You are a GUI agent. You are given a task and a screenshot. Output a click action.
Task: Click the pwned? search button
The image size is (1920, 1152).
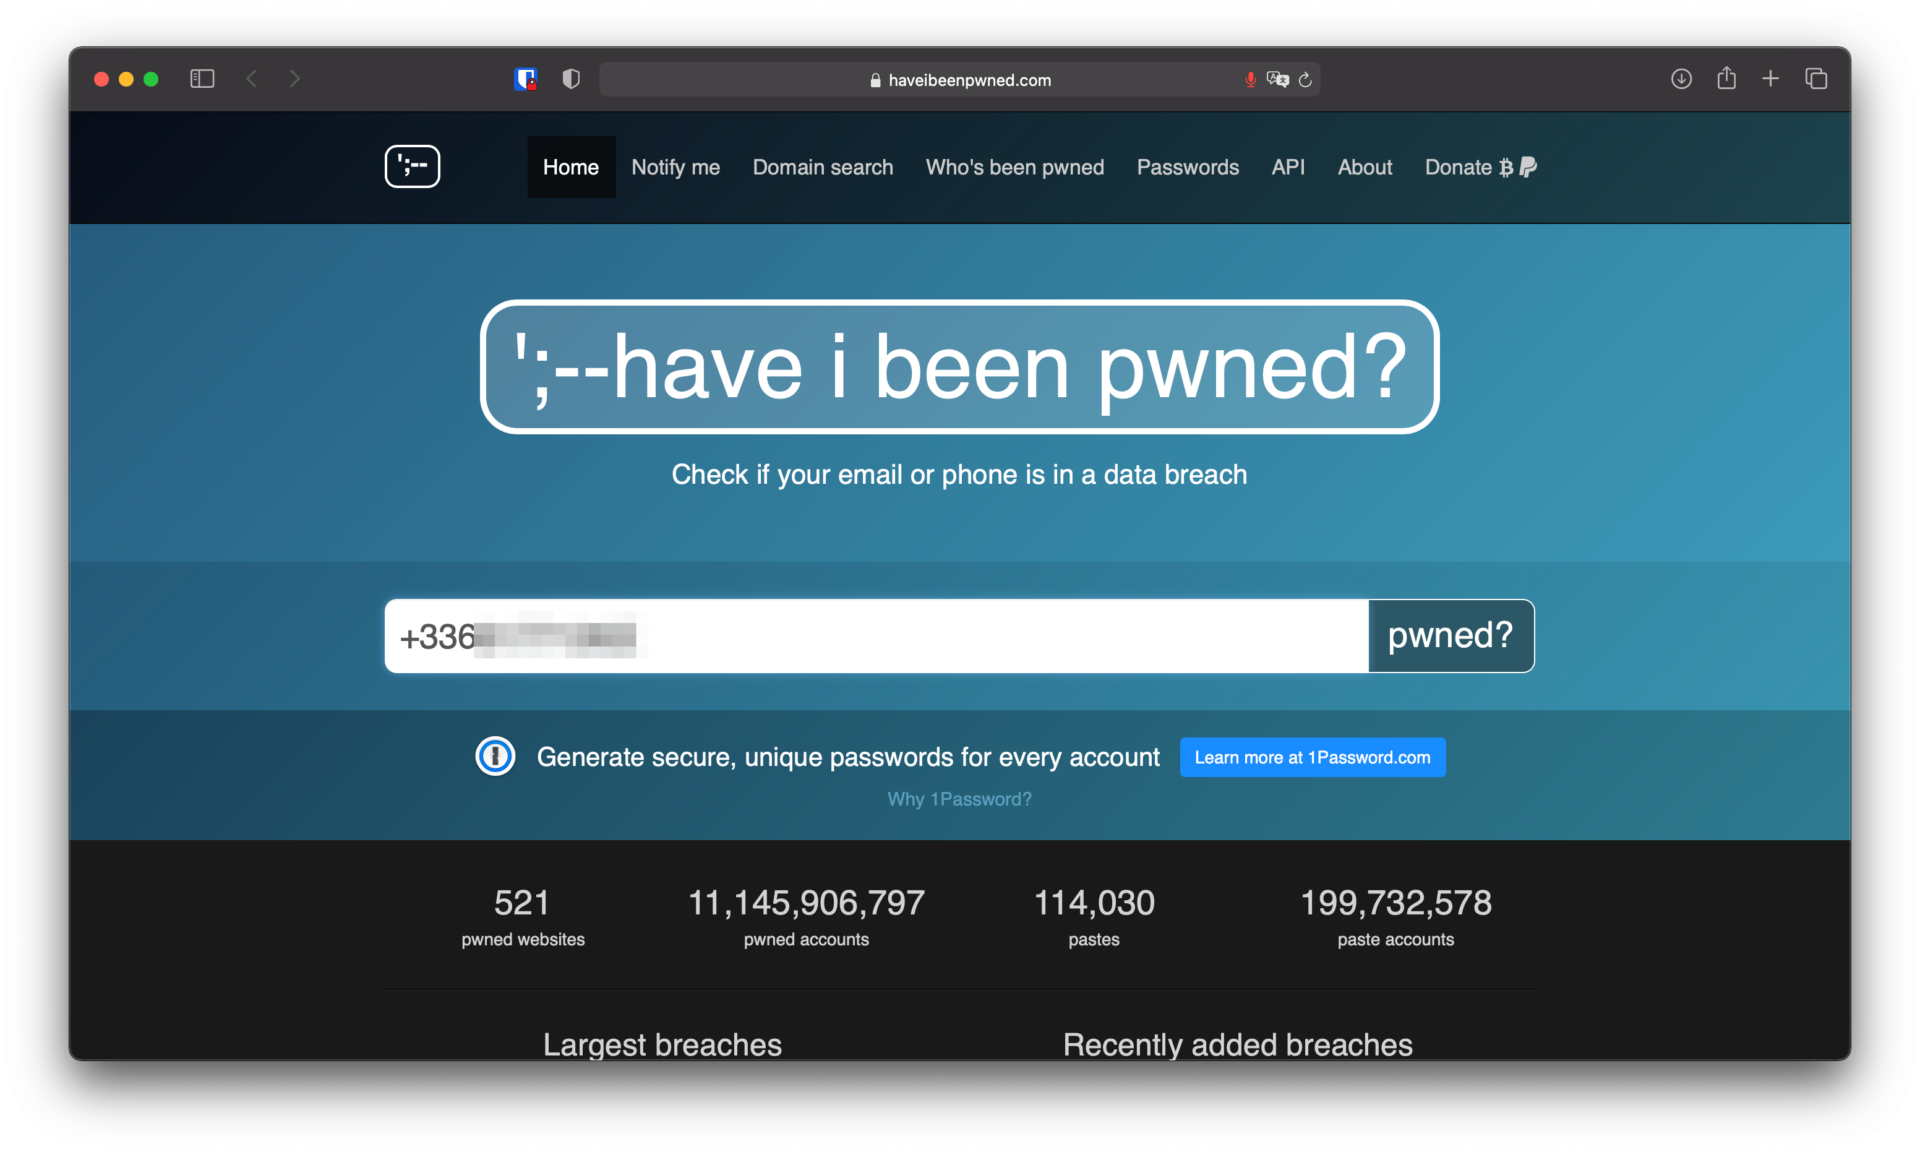tap(1451, 635)
